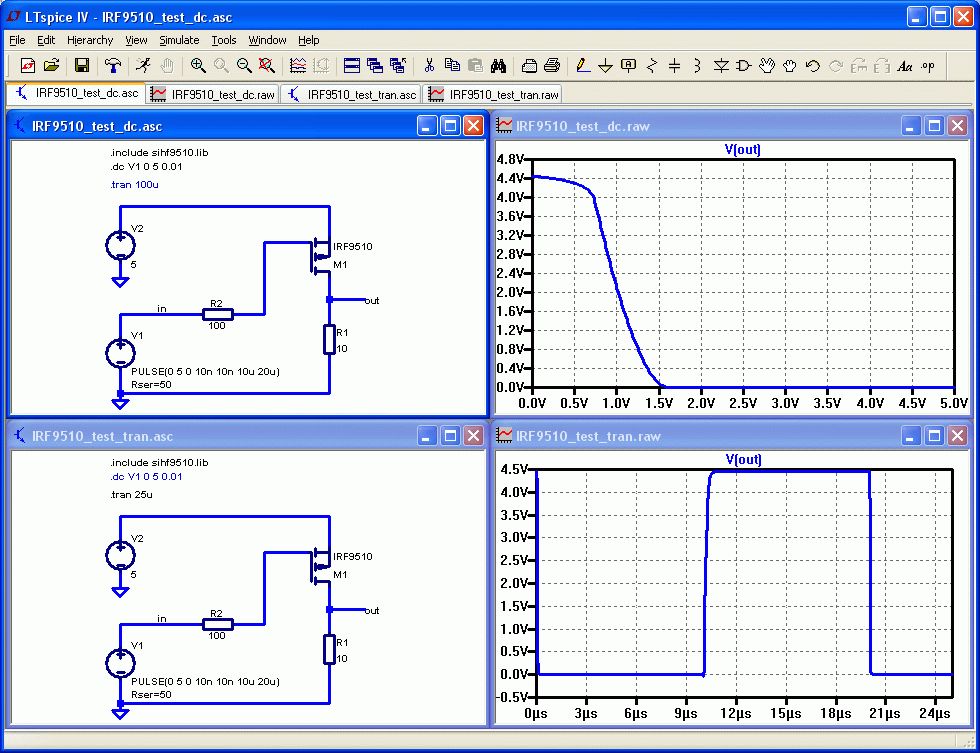Select the Label Net tool

tap(629, 66)
